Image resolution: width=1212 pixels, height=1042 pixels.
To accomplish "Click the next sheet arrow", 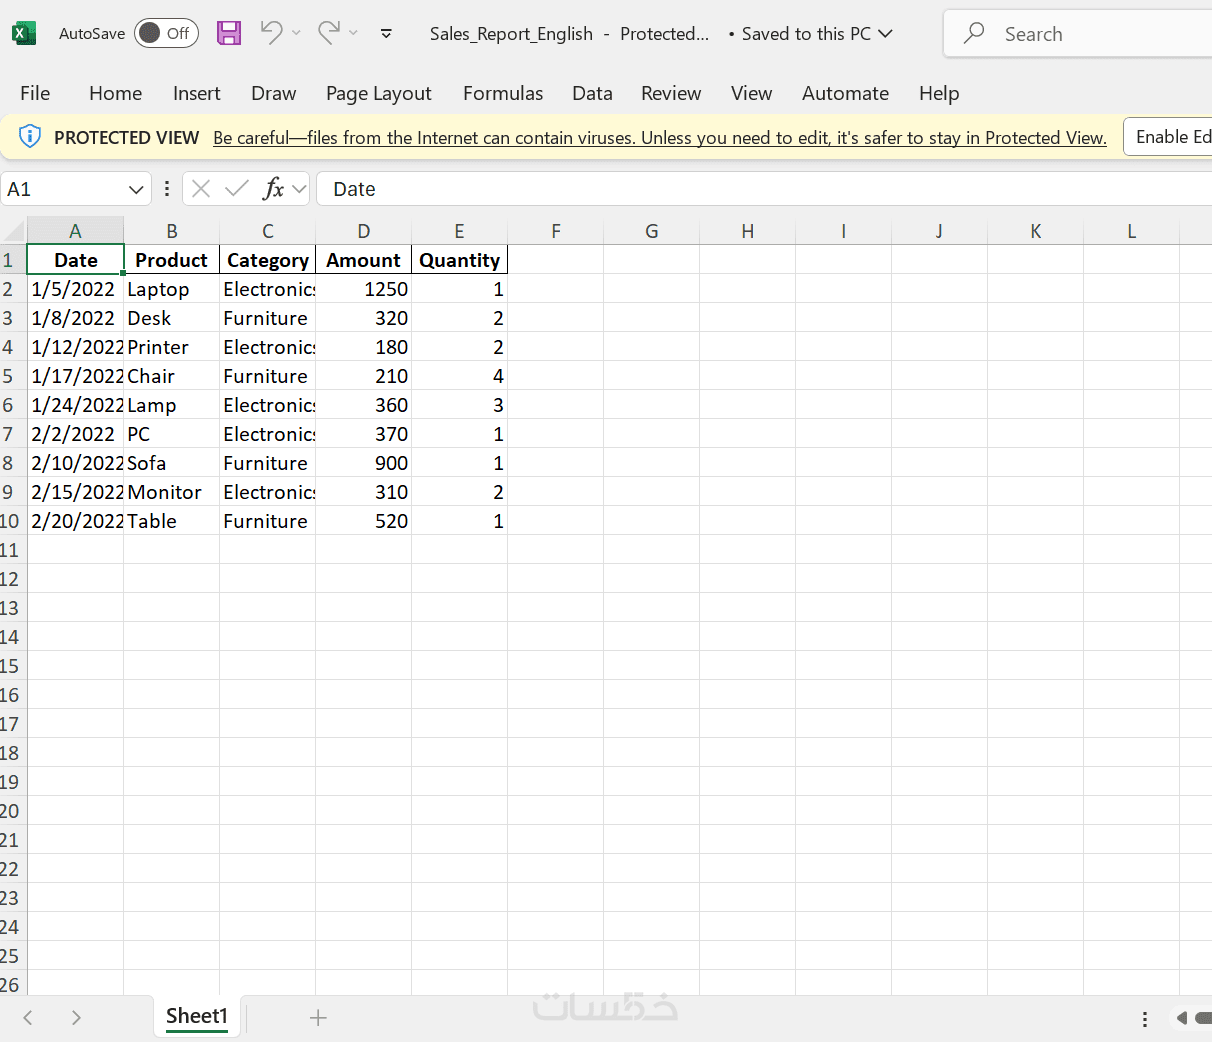I will tap(76, 1018).
